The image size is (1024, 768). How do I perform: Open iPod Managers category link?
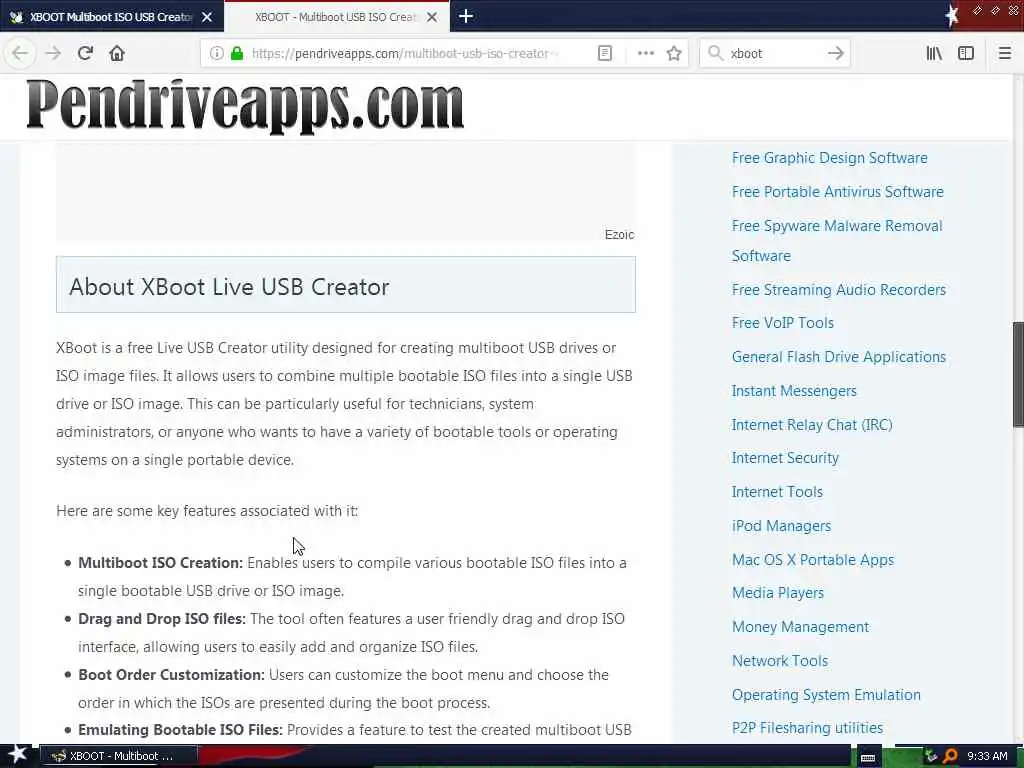tap(781, 526)
